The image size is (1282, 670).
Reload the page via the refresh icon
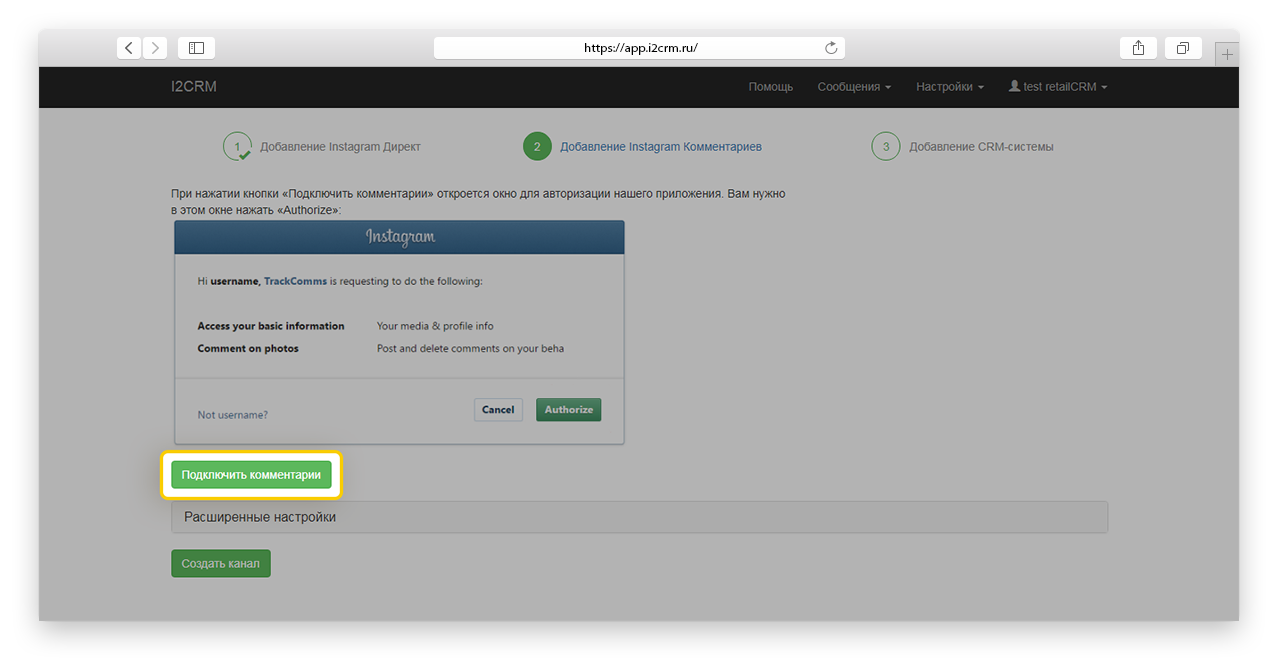tap(831, 48)
